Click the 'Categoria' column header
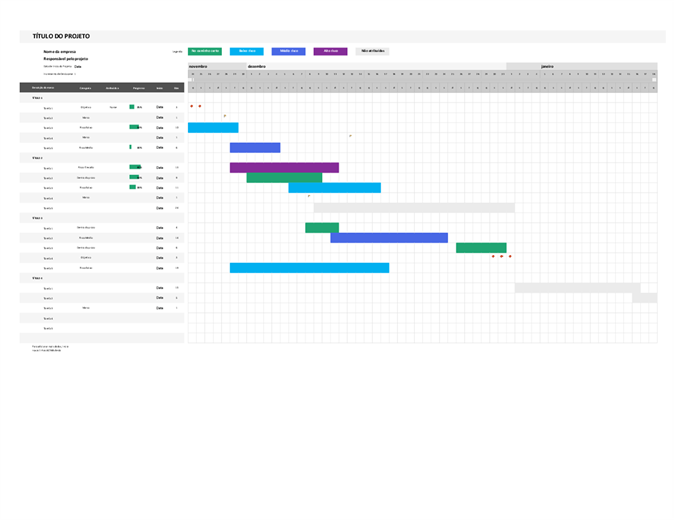Screen dimensions: 675x520 pyautogui.click(x=85, y=88)
